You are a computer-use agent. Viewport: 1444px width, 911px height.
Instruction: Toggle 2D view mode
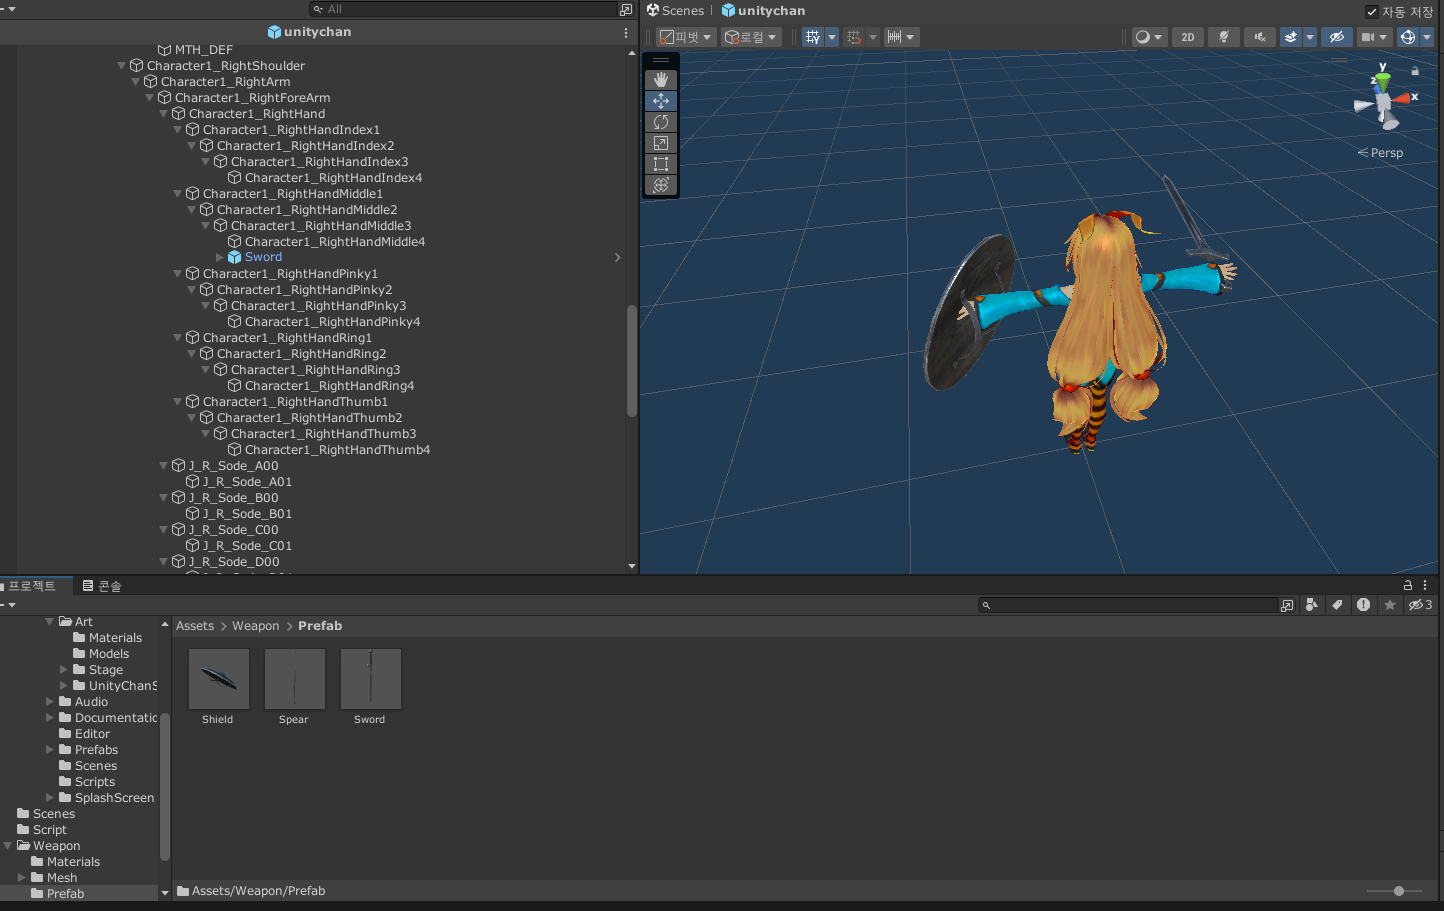[x=1188, y=37]
